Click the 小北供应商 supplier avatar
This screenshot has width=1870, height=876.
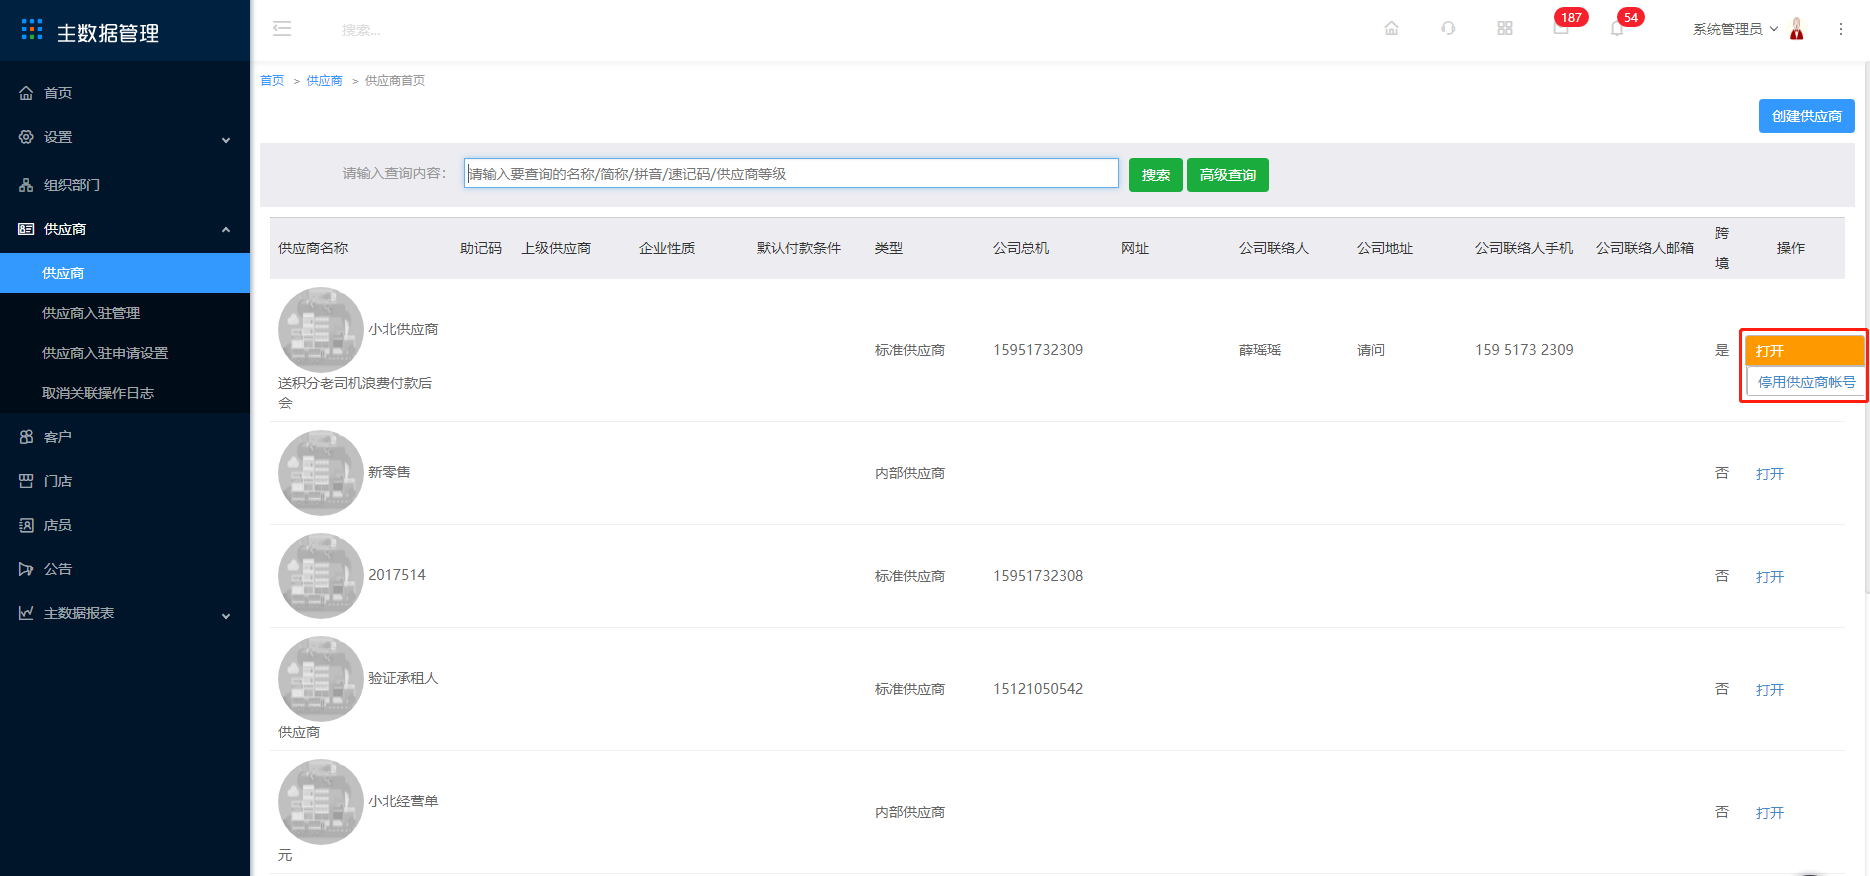click(321, 330)
